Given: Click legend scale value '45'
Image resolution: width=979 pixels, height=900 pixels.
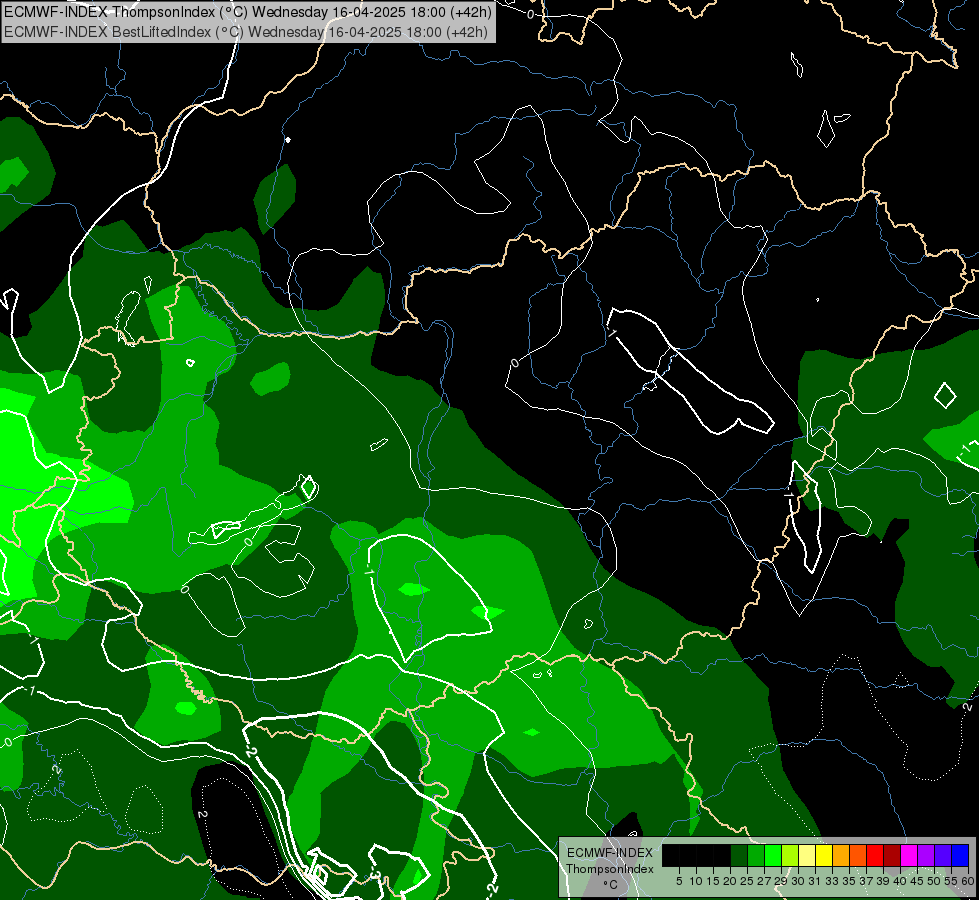Looking at the screenshot, I should click(918, 881).
